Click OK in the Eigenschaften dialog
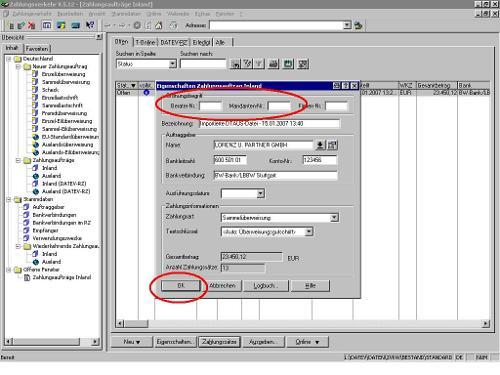This screenshot has width=500, height=375. [x=181, y=286]
